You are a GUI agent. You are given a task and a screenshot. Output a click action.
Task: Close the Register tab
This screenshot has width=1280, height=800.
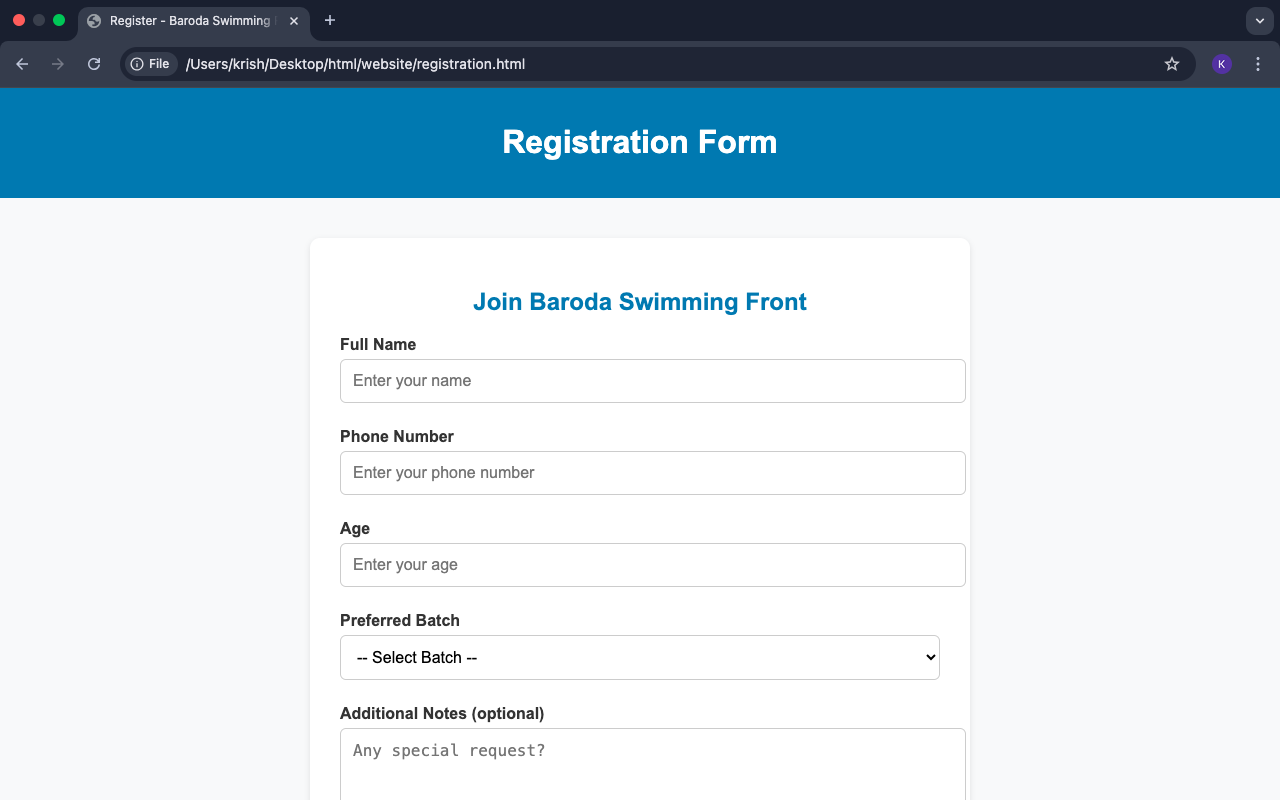[x=294, y=21]
